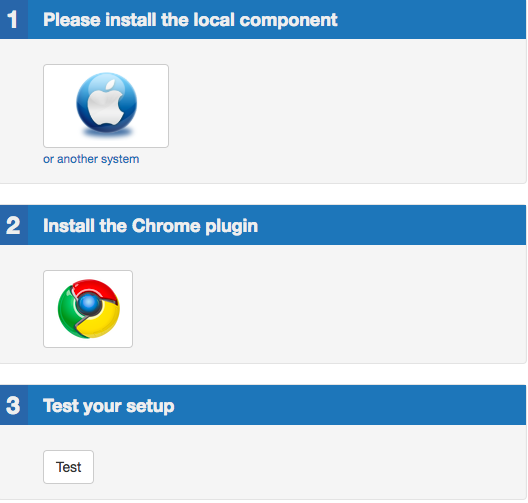Click the 'Please install the local component' heading

click(190, 20)
